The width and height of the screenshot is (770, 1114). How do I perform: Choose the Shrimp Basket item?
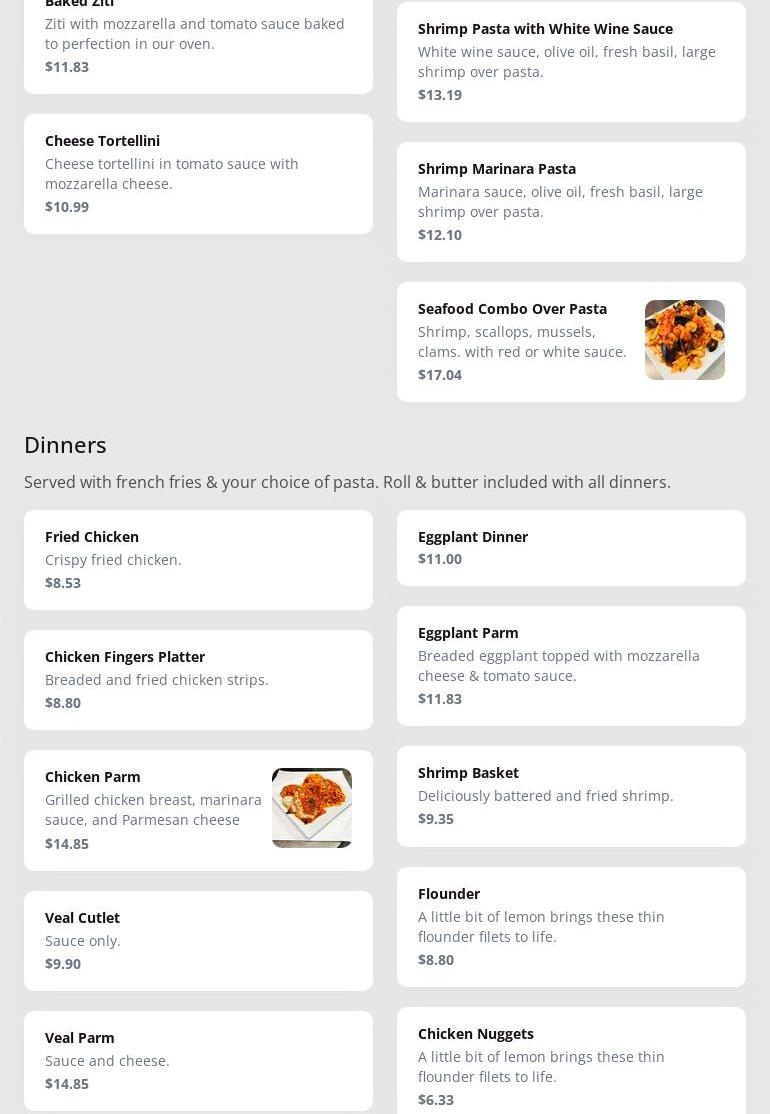click(x=571, y=796)
